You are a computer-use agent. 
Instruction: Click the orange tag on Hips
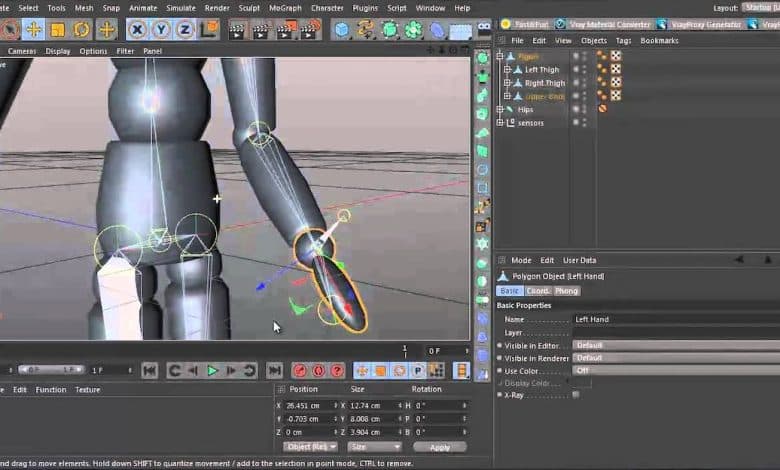tap(602, 108)
